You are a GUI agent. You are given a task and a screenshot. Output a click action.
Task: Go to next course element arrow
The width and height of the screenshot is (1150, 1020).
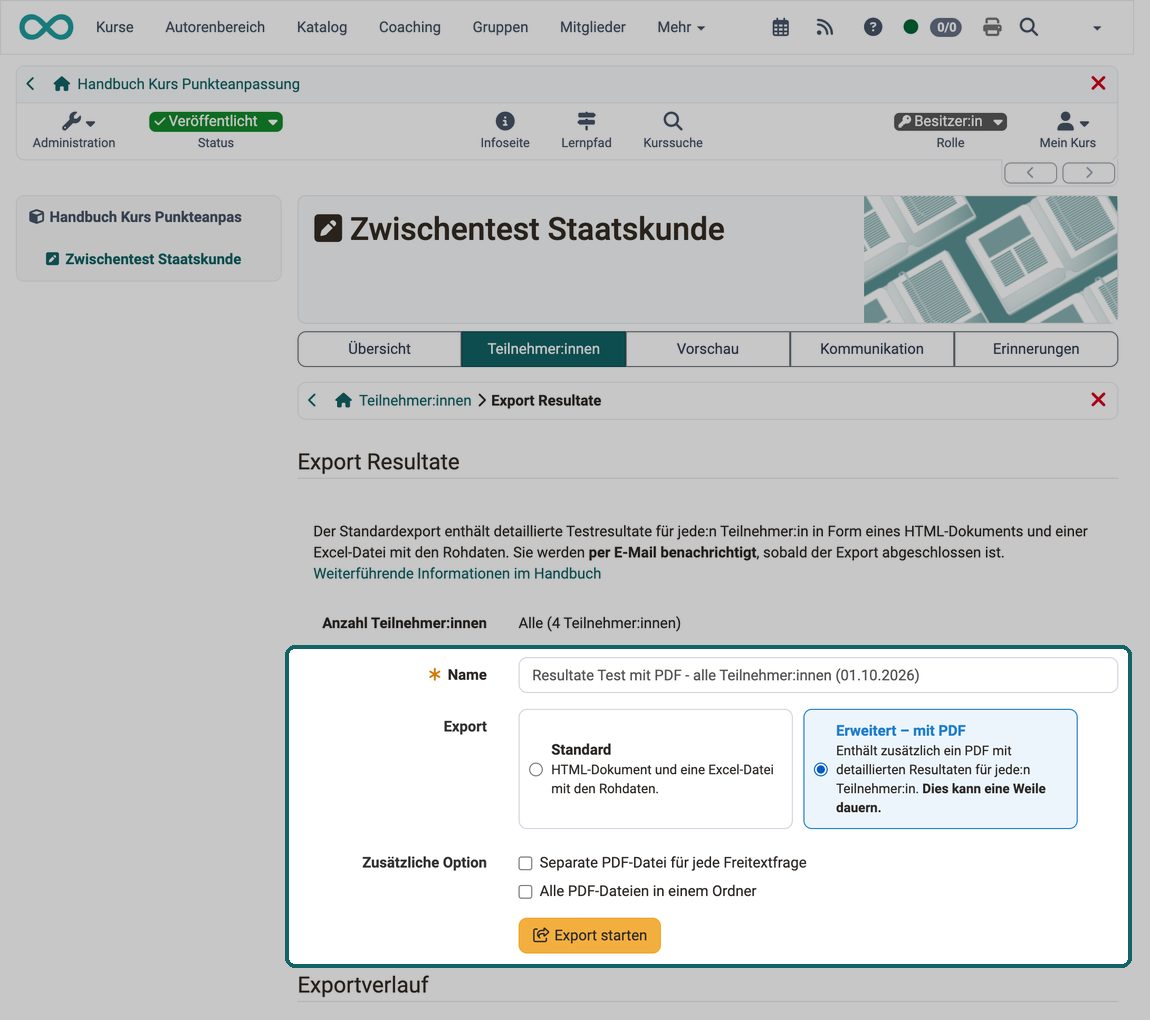point(1088,172)
